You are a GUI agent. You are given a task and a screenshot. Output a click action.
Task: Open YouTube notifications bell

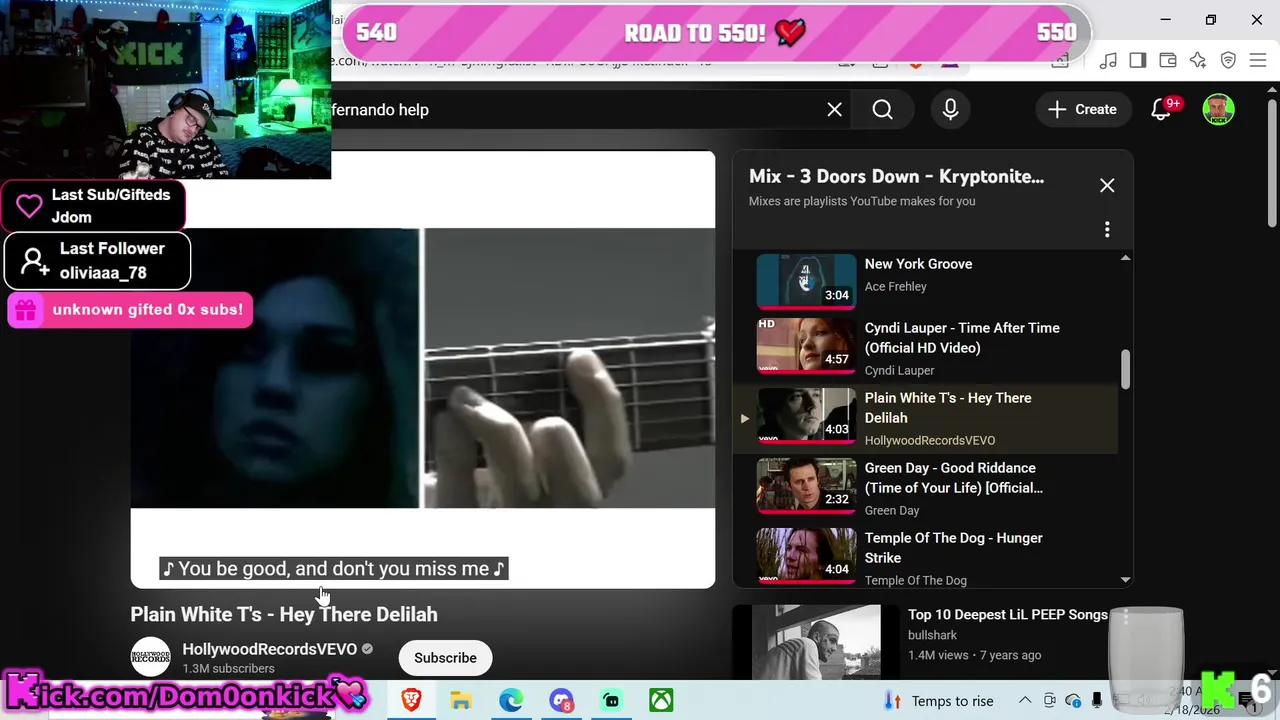(x=1161, y=109)
